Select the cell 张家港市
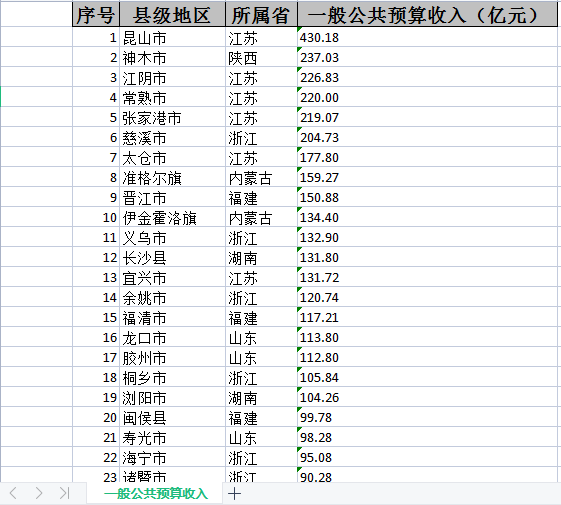Image resolution: width=561 pixels, height=505 pixels. 172,117
